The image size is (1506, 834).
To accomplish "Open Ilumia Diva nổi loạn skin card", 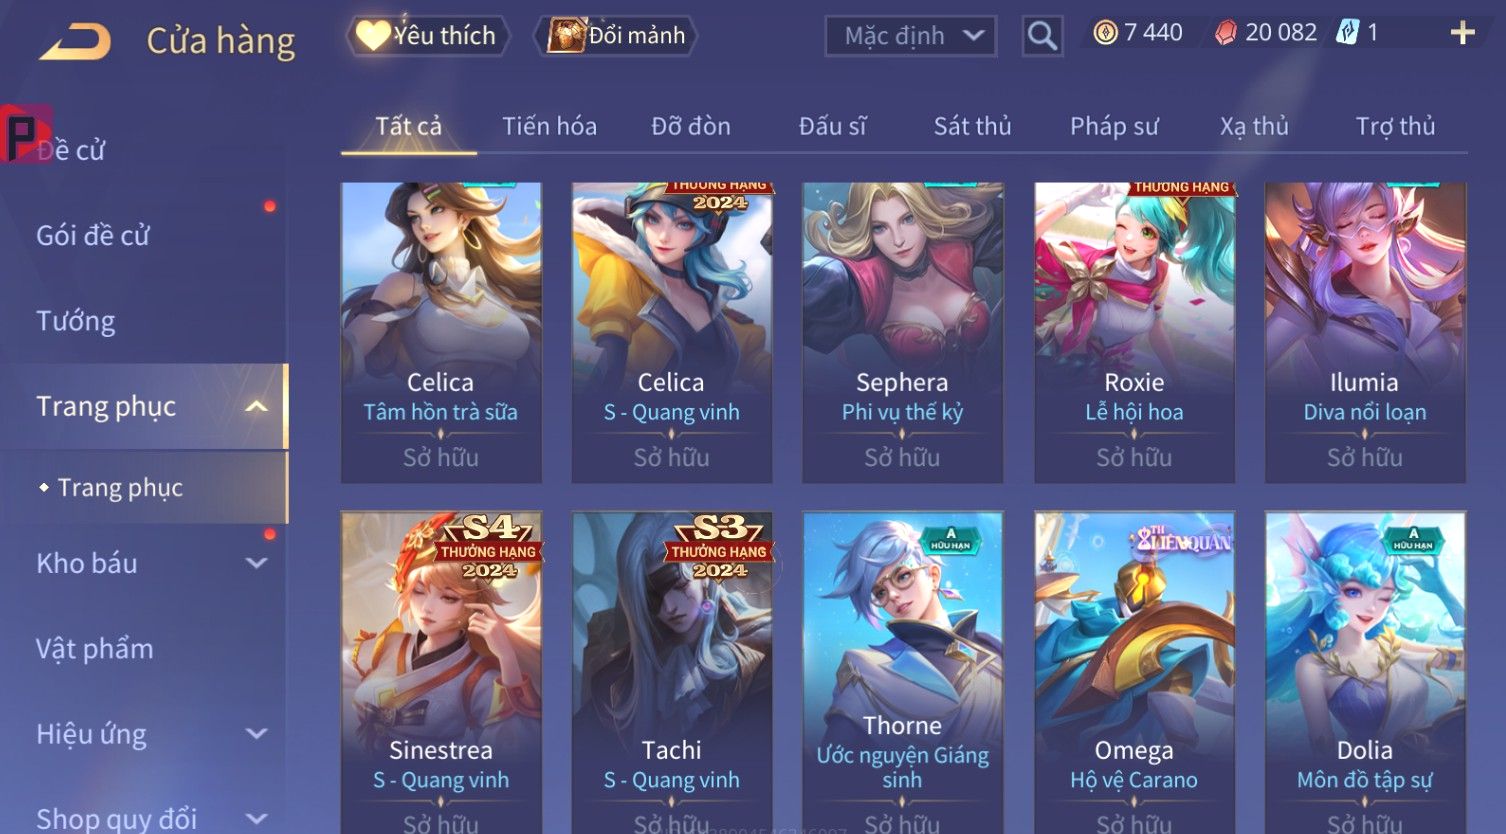I will 1365,332.
